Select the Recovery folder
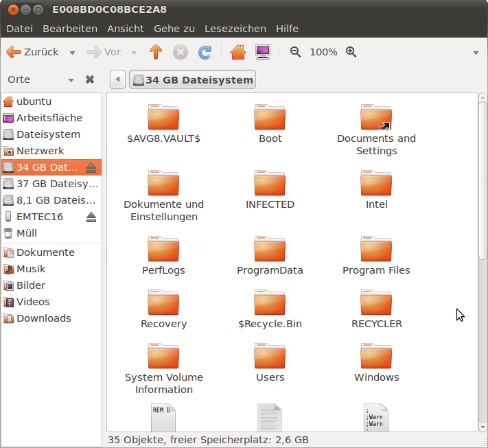This screenshot has height=448, width=488. coord(163,309)
